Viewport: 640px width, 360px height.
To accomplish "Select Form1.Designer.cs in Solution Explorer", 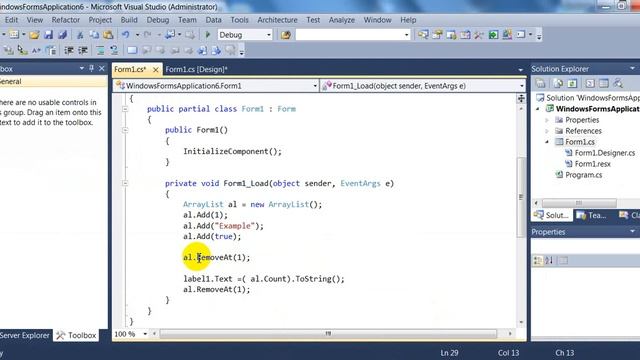I will click(604, 153).
